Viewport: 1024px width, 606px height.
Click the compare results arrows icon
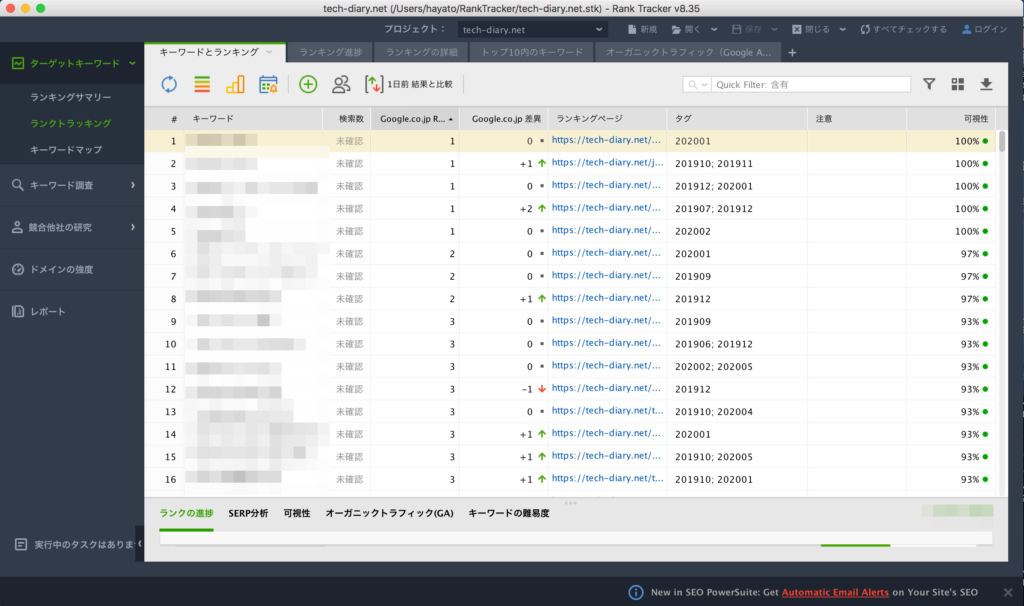coord(374,84)
